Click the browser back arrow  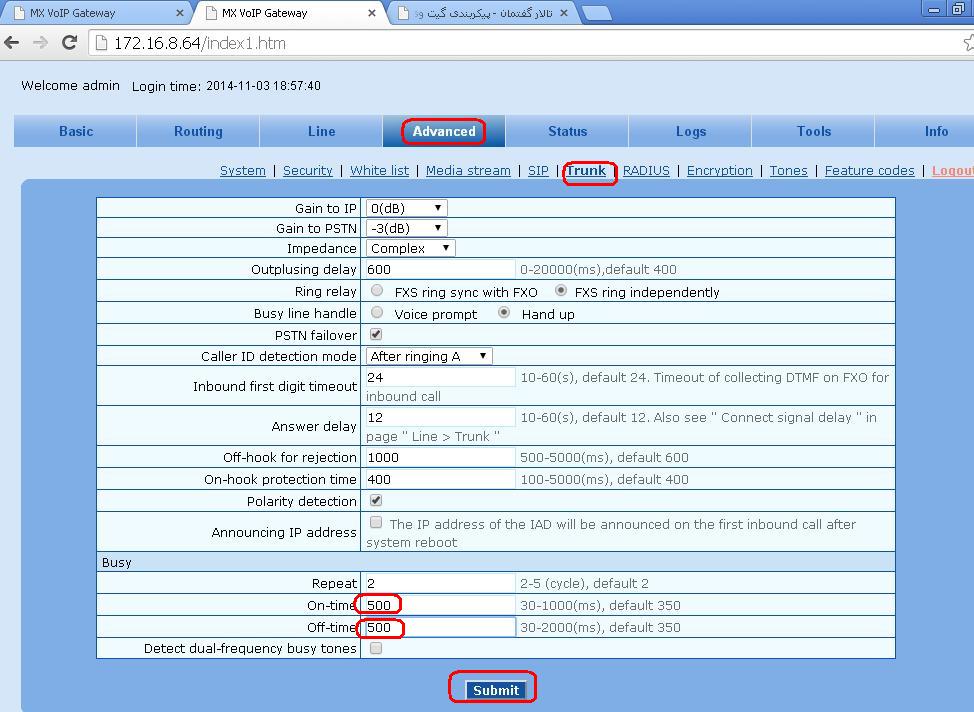coord(12,43)
